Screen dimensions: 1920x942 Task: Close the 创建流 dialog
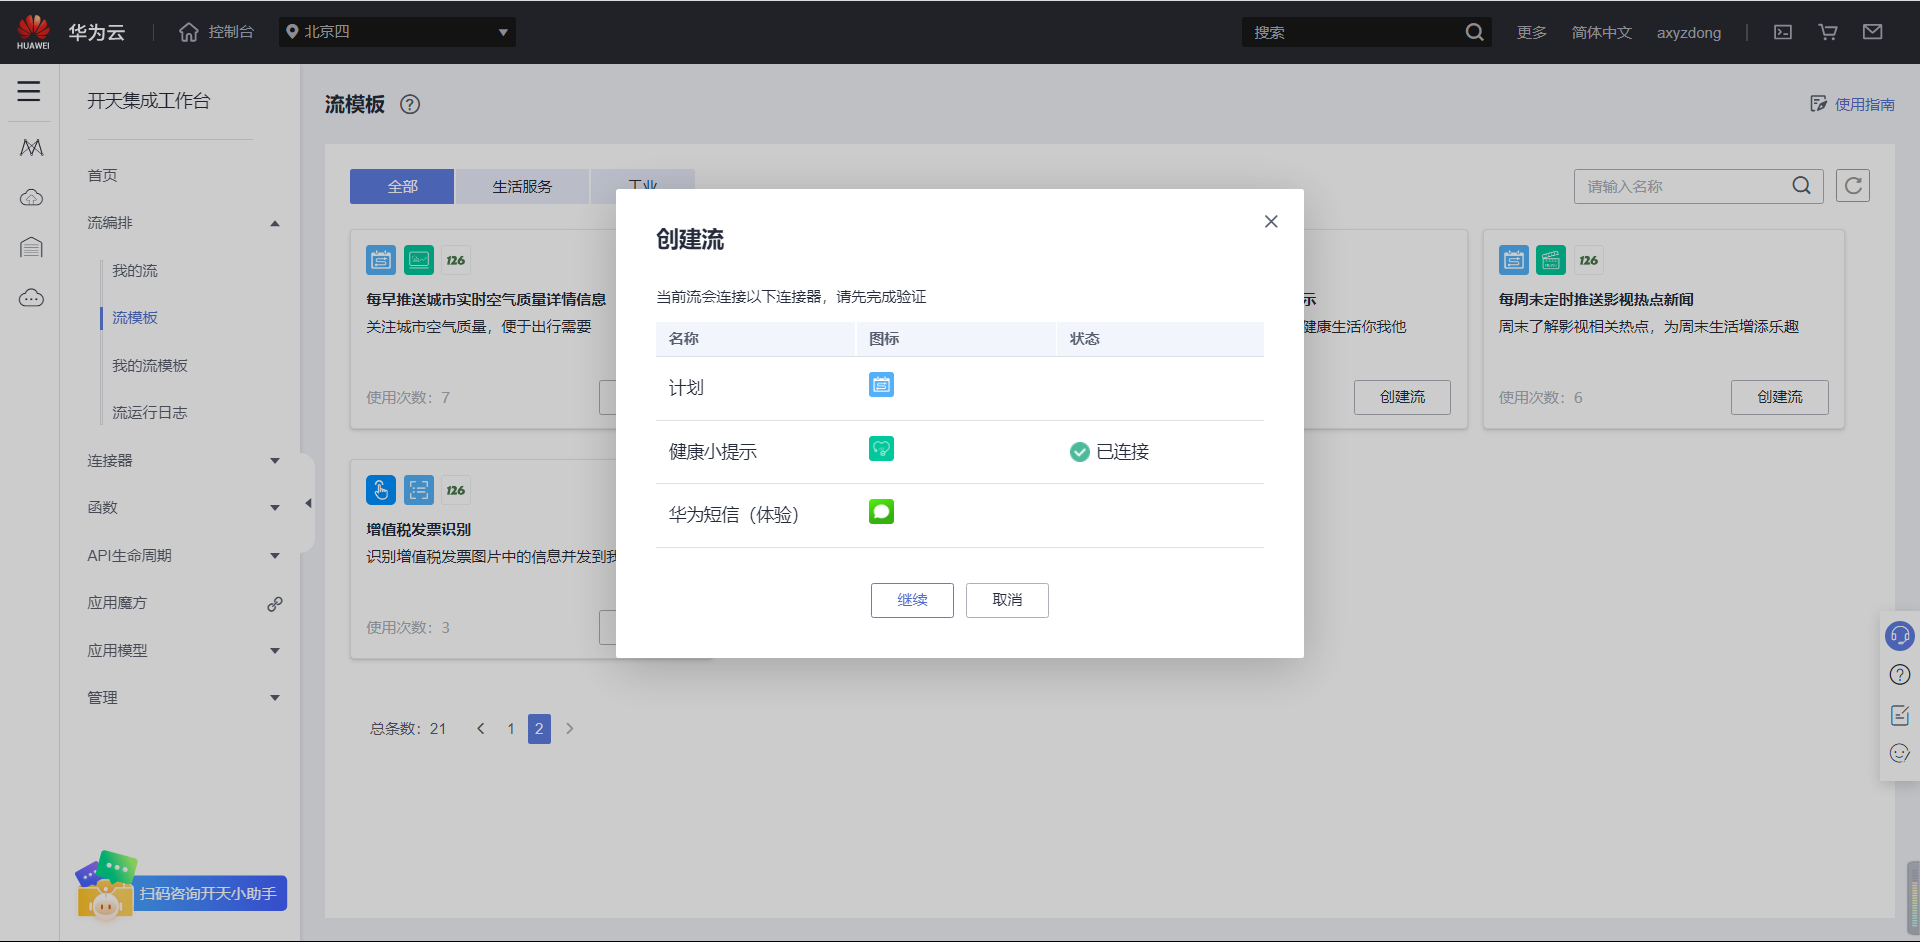click(1271, 221)
